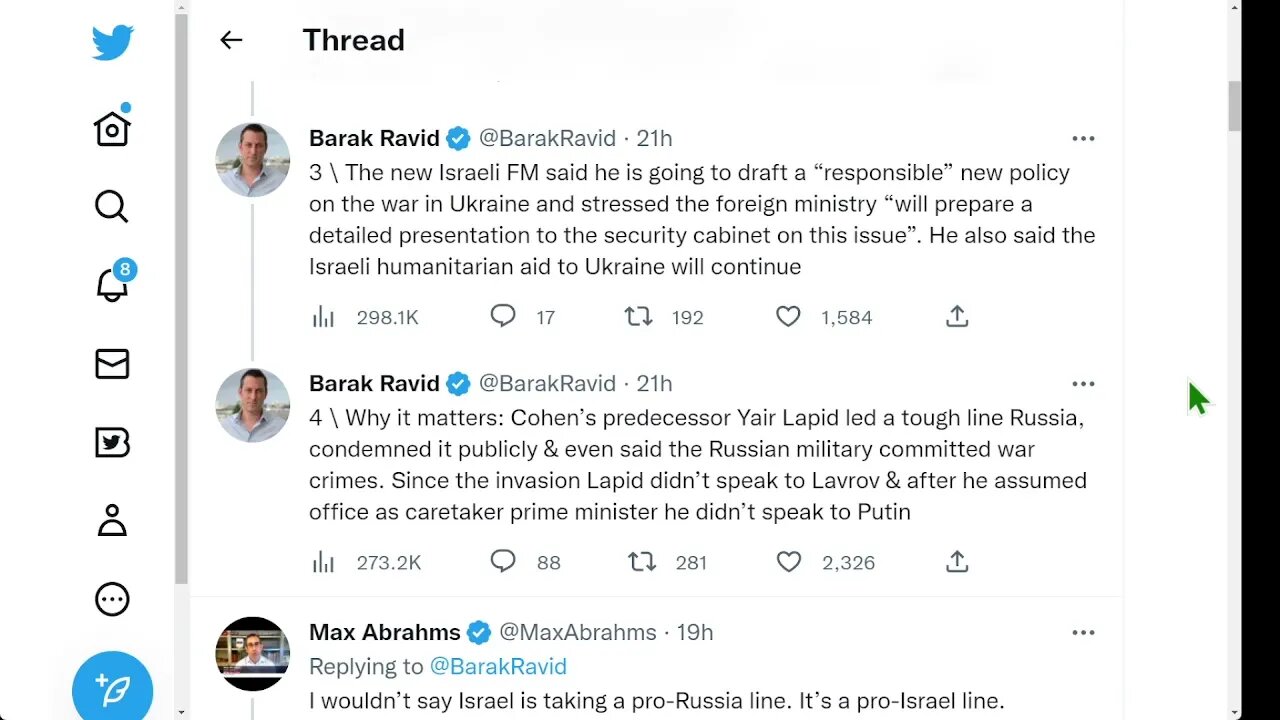Open the Explore search icon
The height and width of the screenshot is (720, 1280).
coord(111,207)
